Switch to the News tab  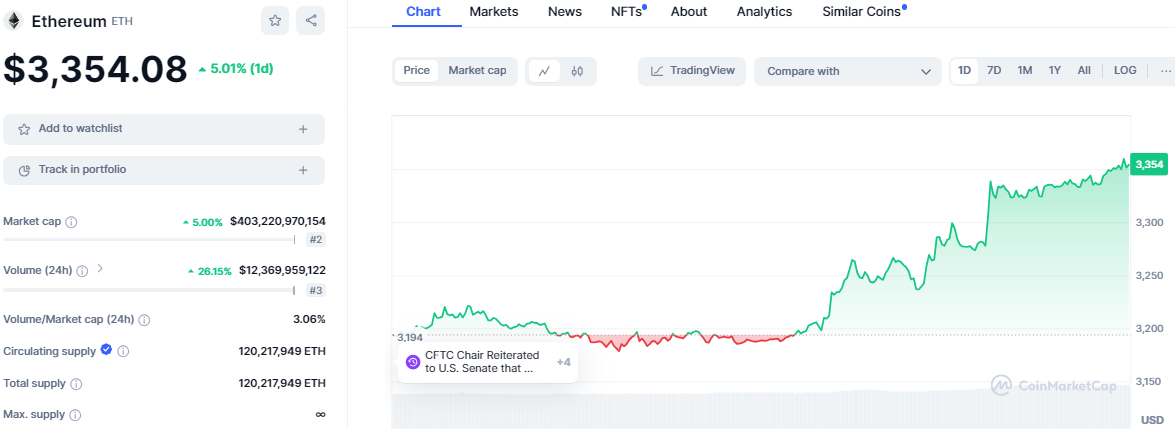[564, 11]
